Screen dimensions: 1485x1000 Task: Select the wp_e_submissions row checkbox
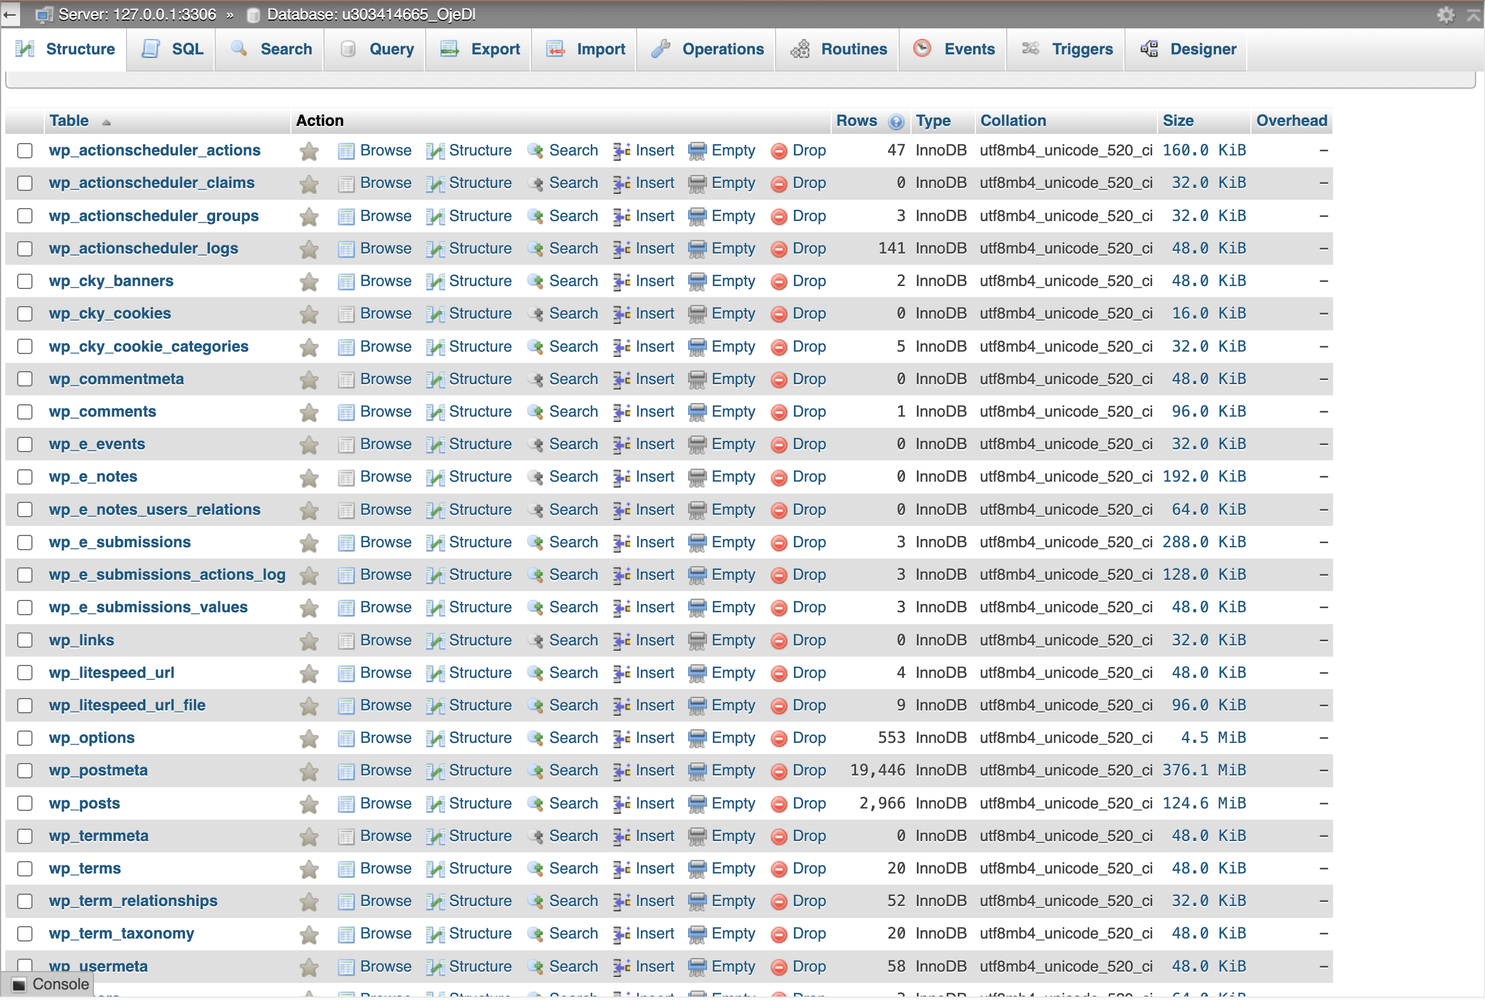(25, 543)
